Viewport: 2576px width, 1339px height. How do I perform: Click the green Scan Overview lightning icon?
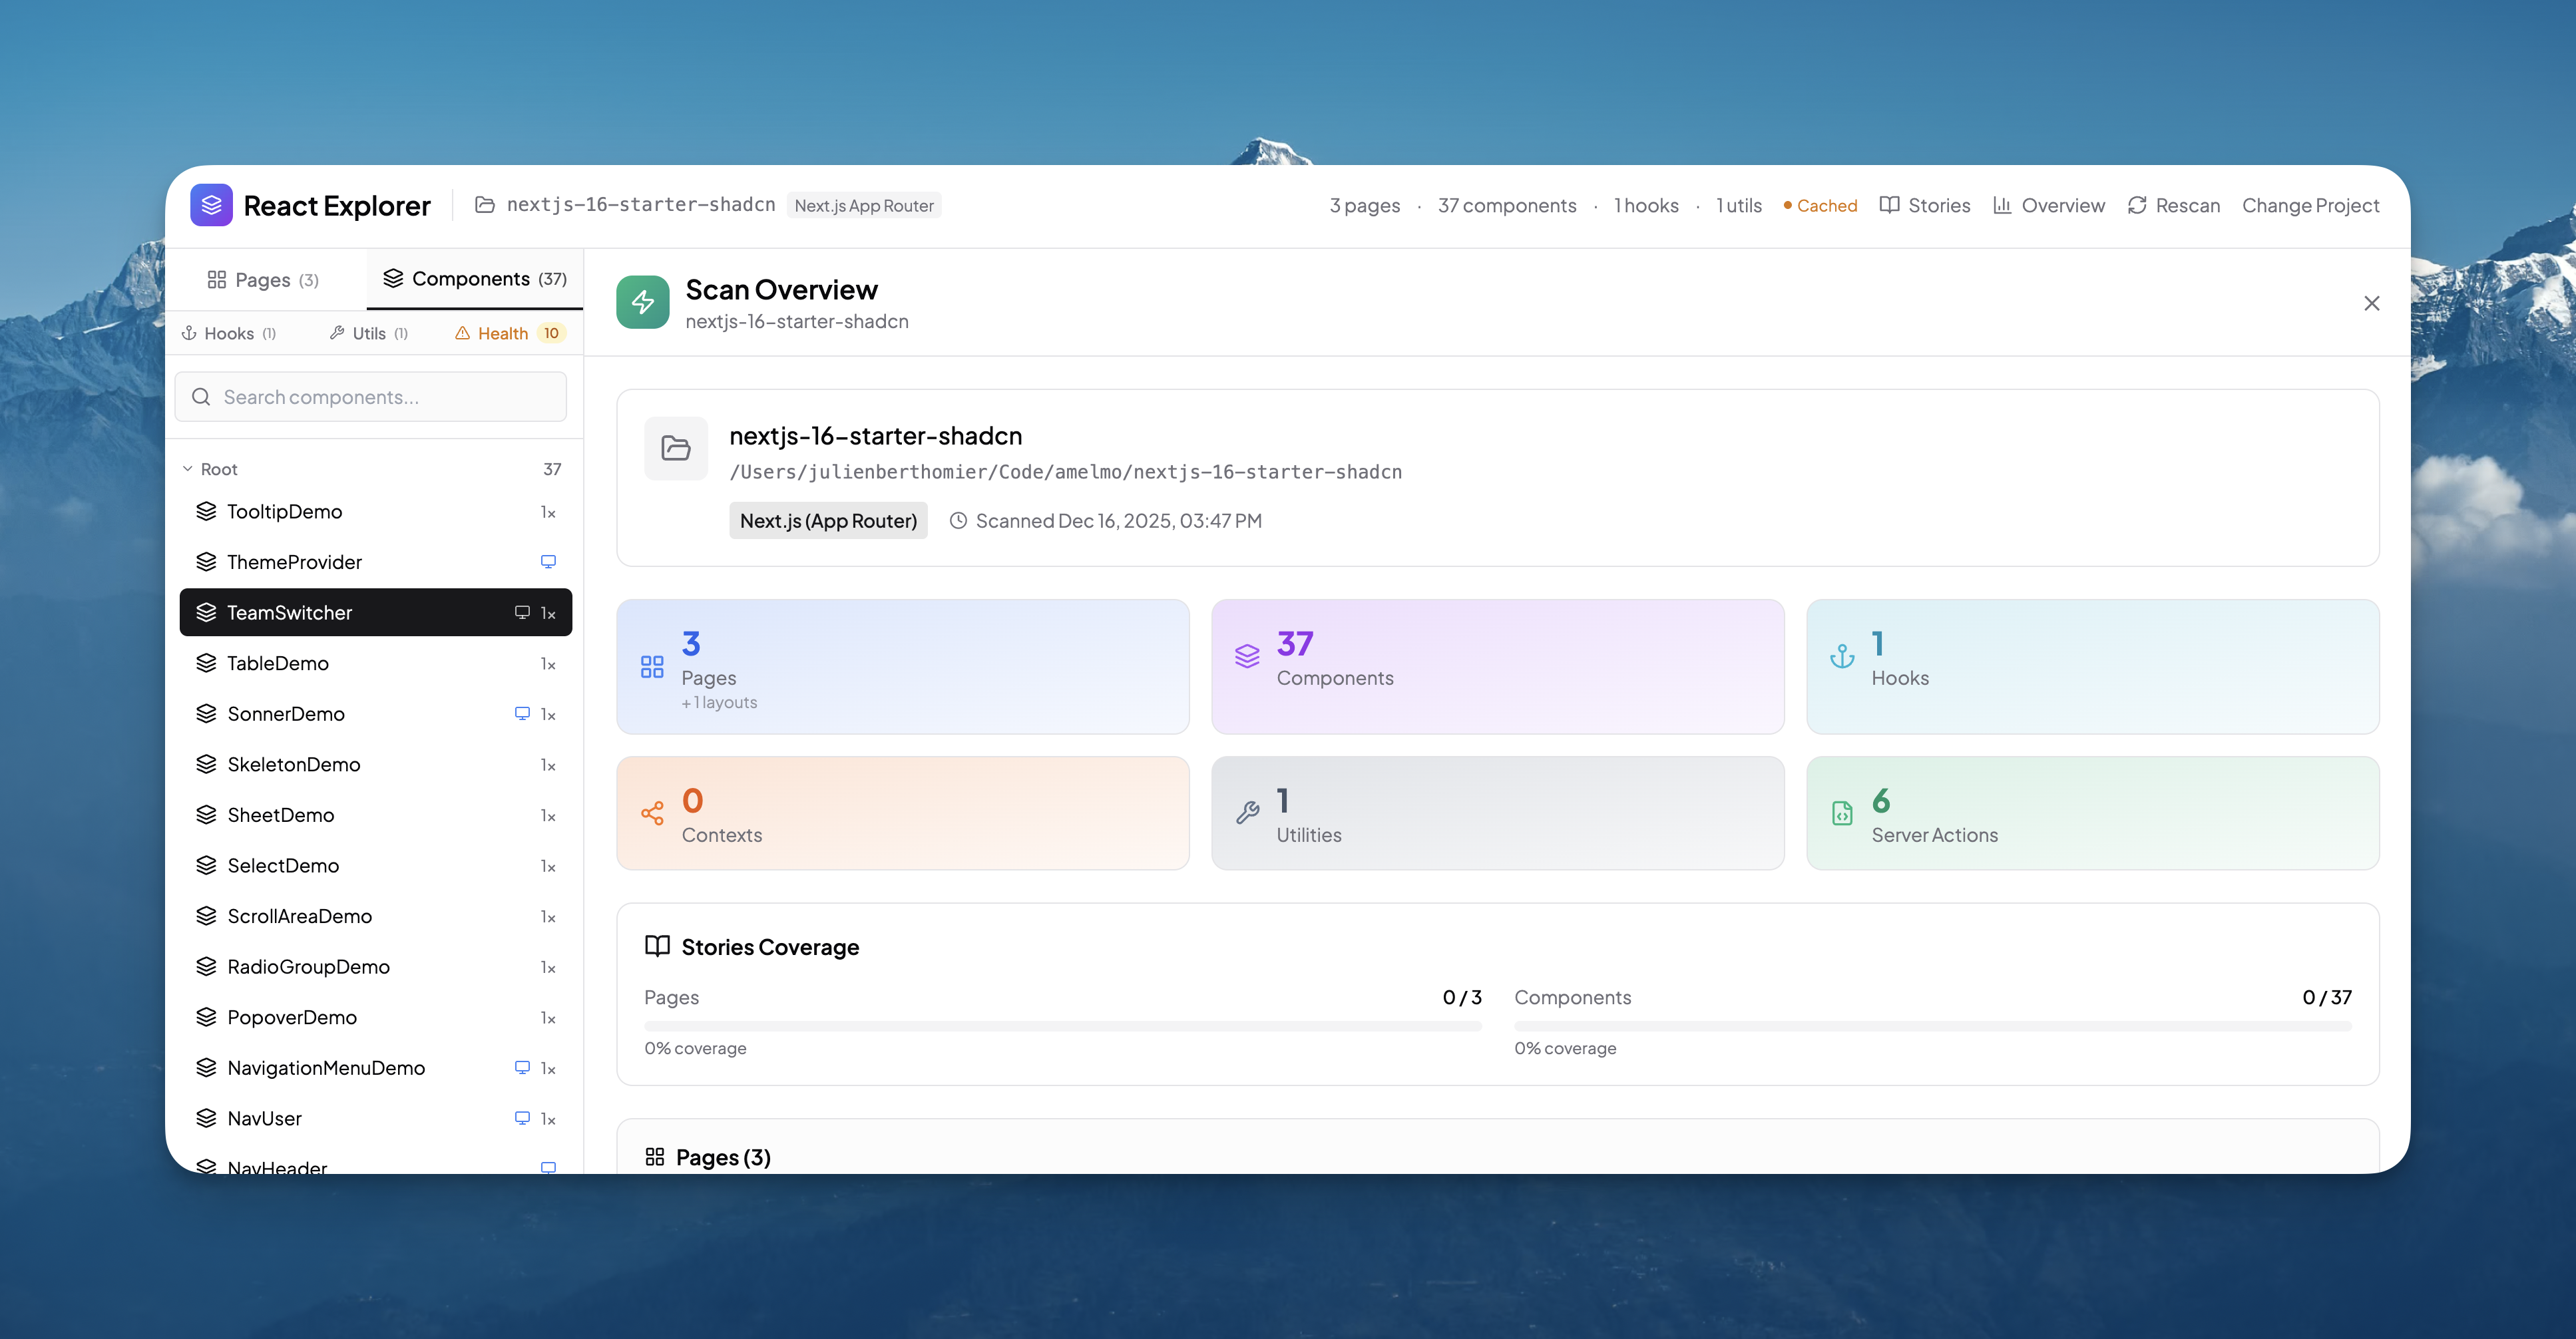click(643, 302)
